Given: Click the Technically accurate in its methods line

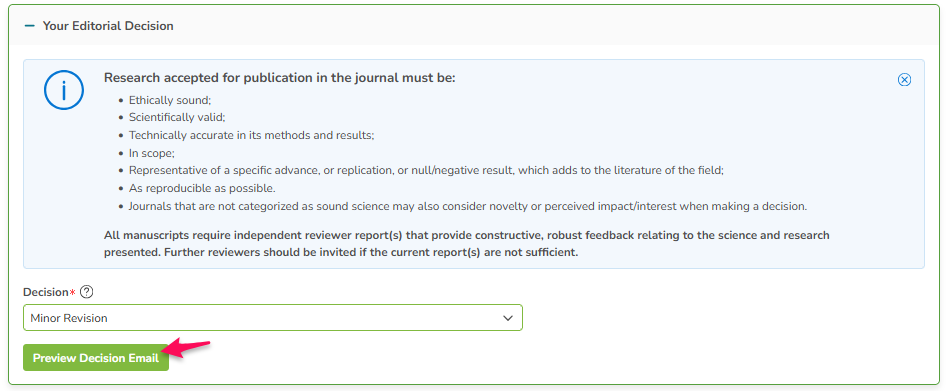Looking at the screenshot, I should coord(251,135).
